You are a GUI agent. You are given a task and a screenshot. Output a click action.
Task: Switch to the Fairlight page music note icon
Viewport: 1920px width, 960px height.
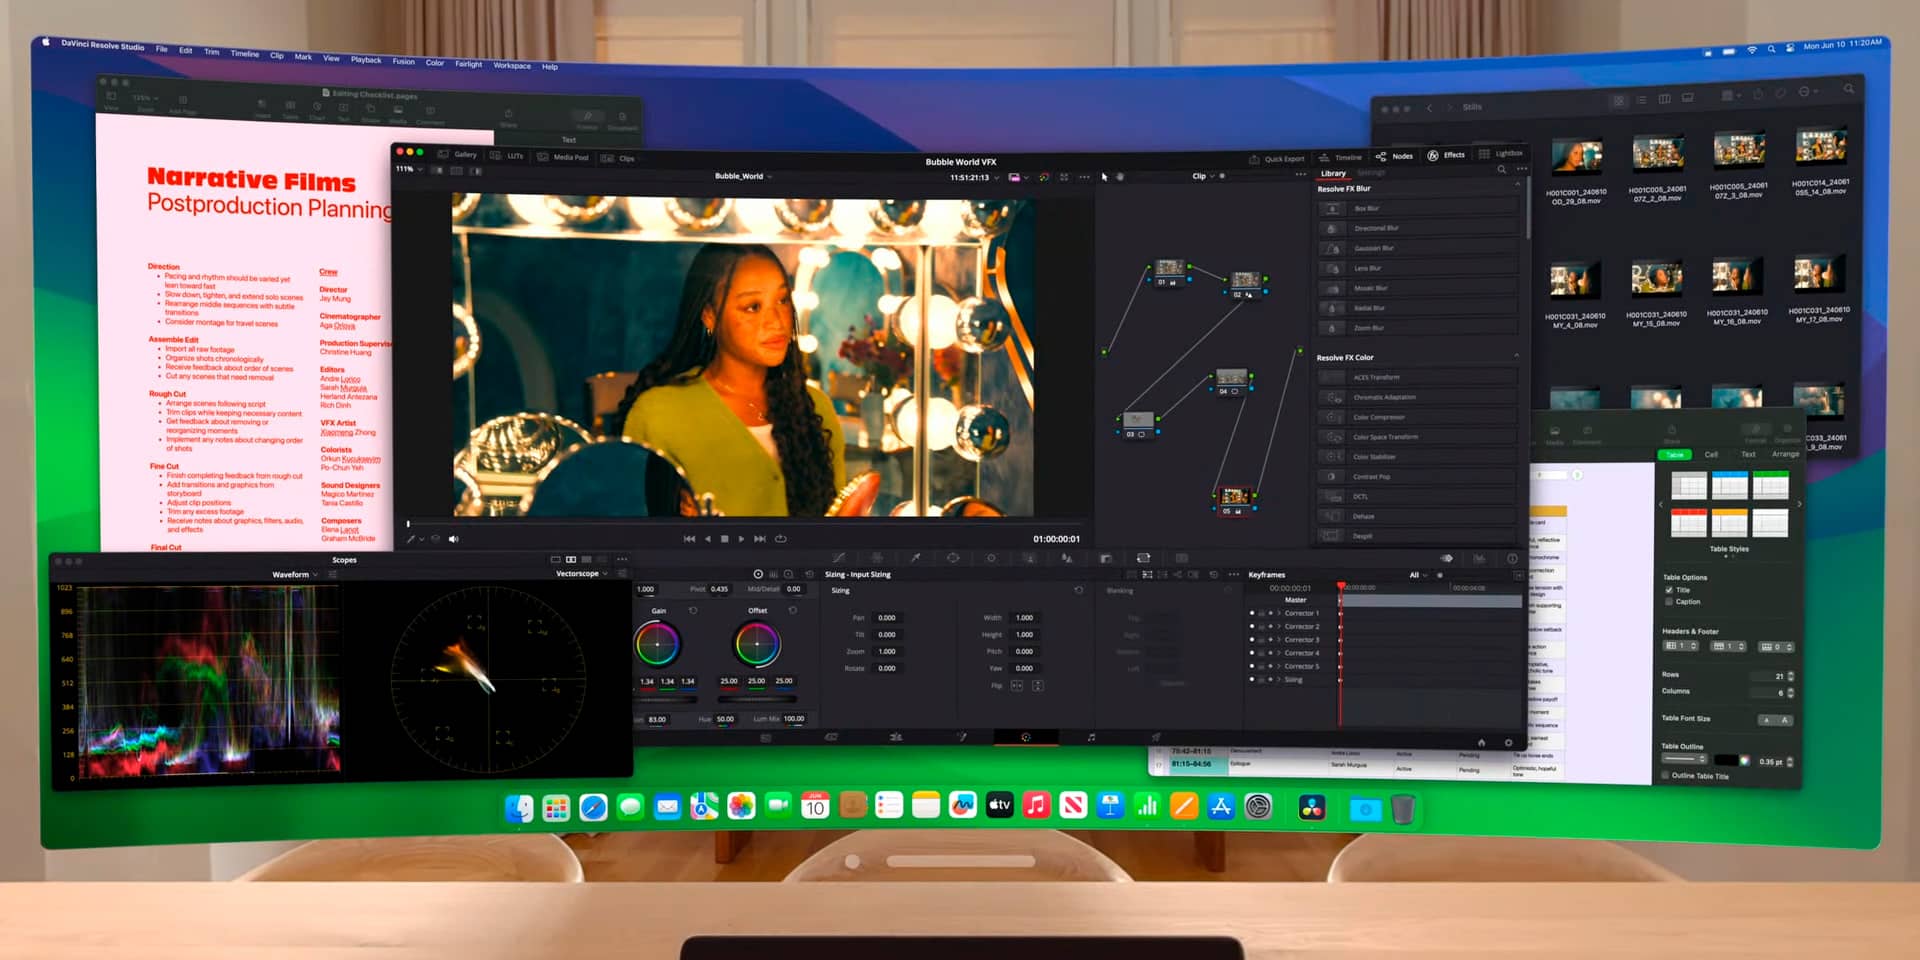1091,737
